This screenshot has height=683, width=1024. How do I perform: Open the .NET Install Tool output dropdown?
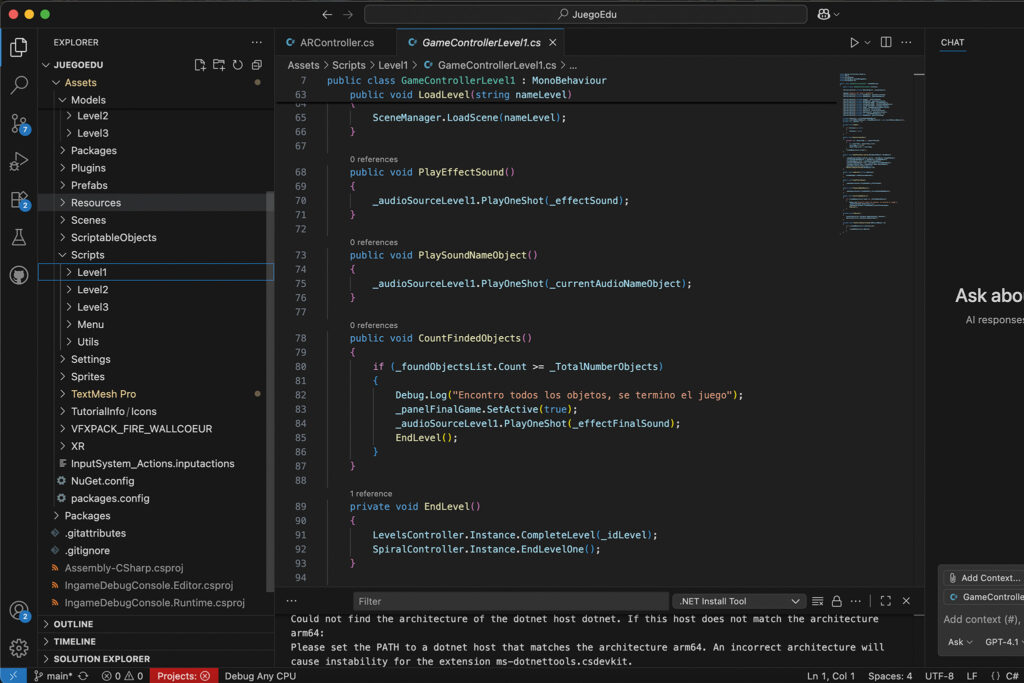(x=739, y=601)
